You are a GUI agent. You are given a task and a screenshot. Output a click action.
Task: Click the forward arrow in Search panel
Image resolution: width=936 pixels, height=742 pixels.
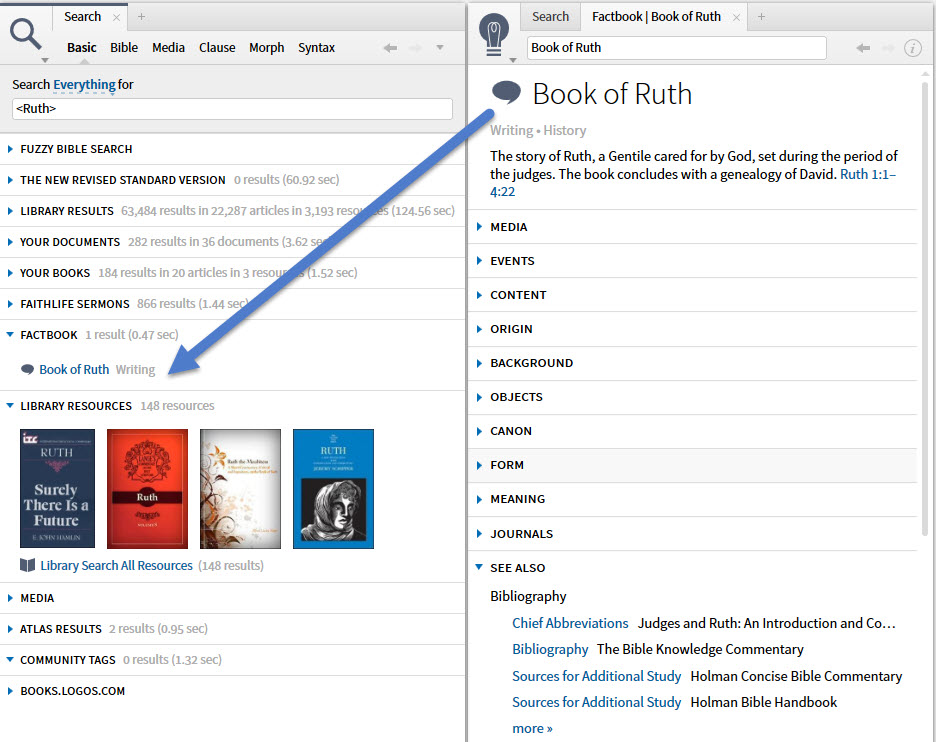coord(415,48)
